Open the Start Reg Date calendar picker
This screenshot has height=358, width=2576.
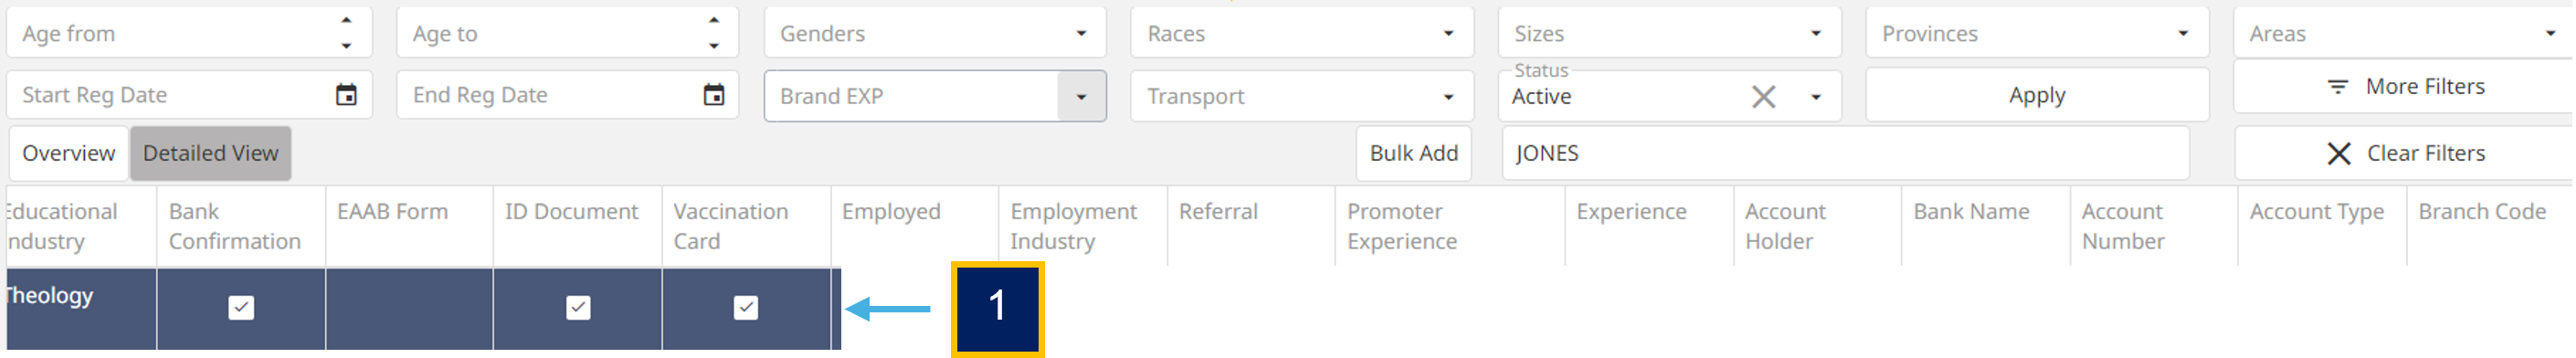click(x=346, y=95)
